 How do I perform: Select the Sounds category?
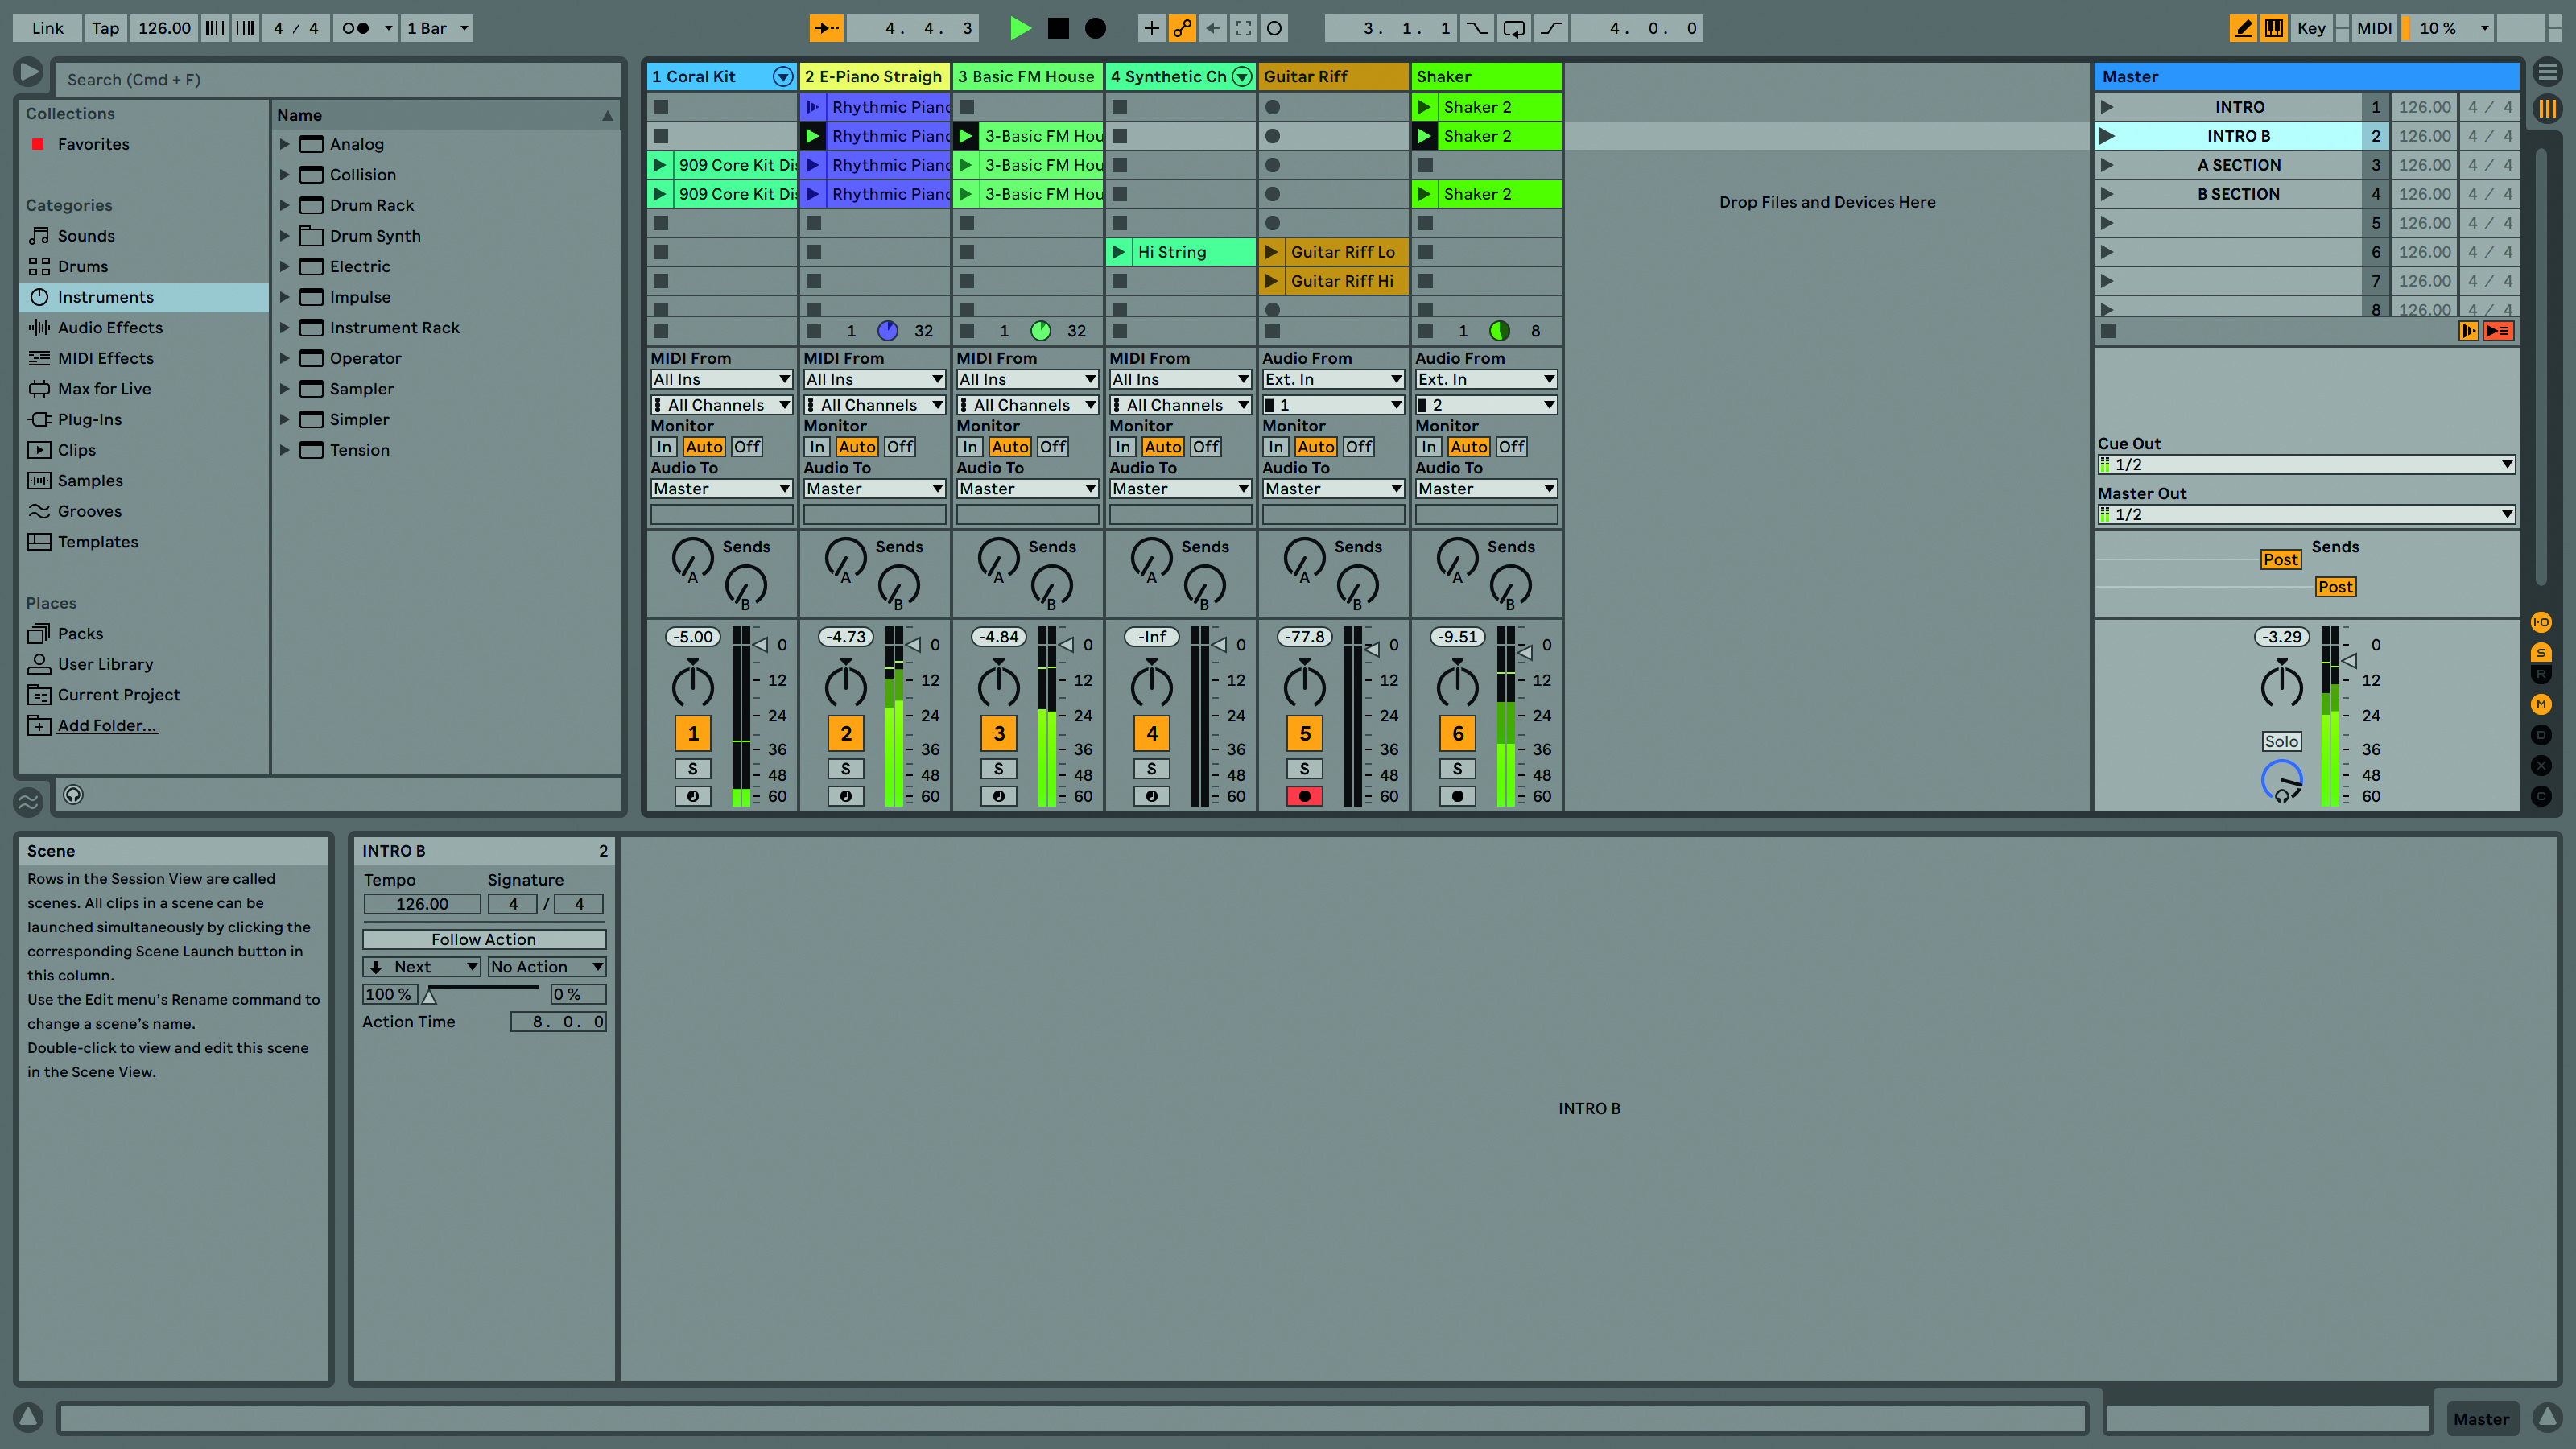[86, 236]
